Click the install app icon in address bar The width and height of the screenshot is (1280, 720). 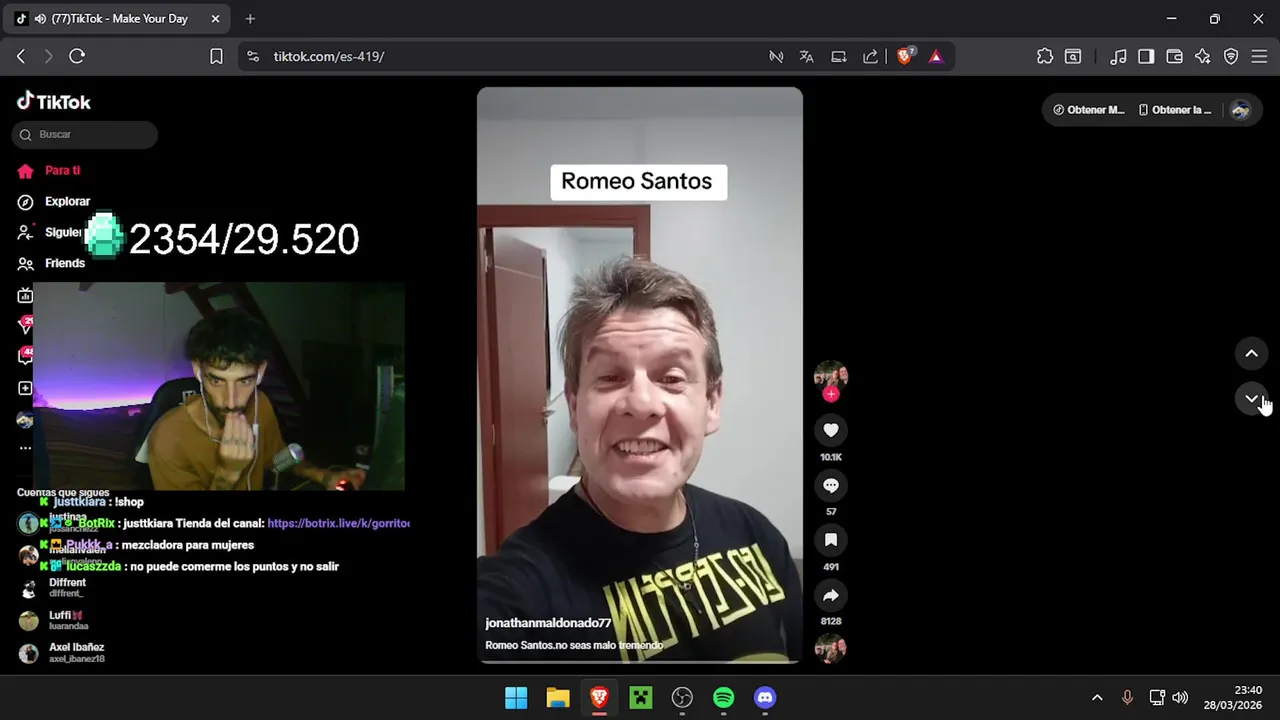tap(839, 56)
